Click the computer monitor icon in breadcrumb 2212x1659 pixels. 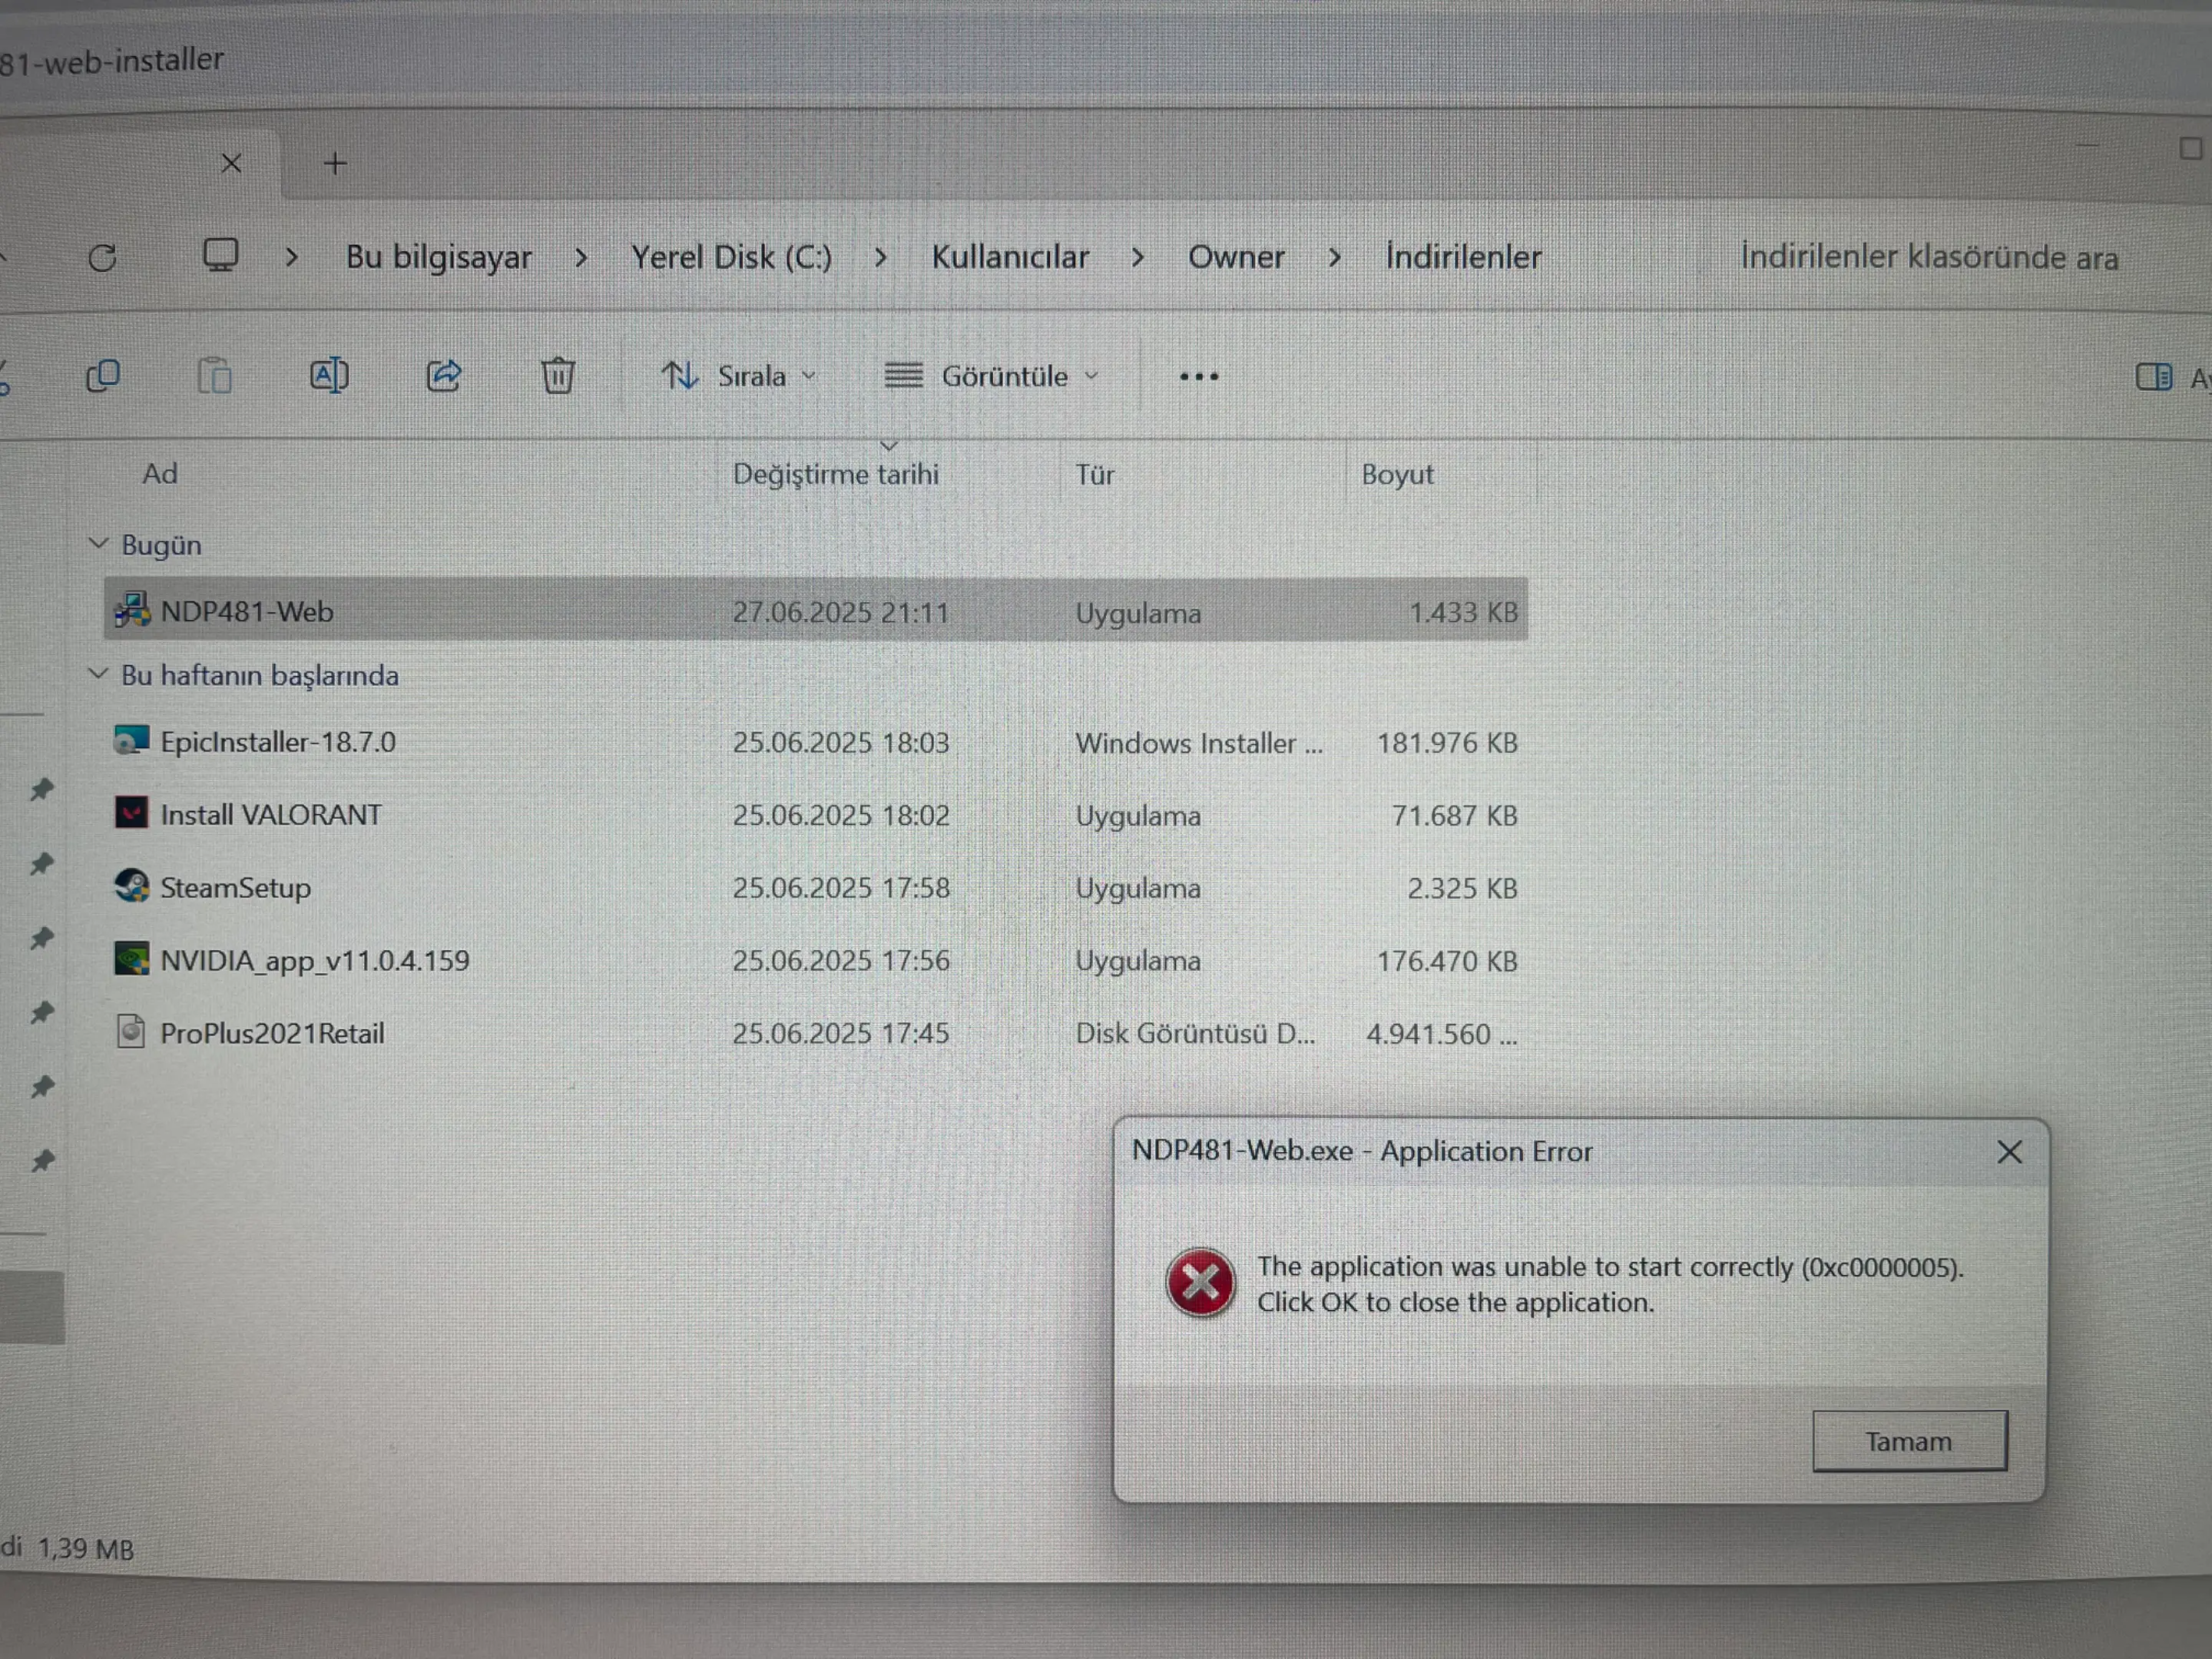point(220,255)
